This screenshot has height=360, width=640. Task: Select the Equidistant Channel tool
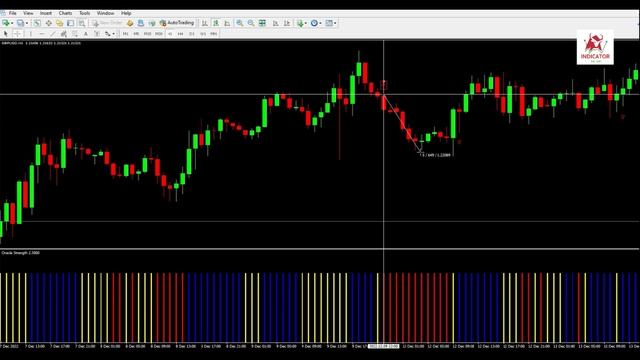coord(64,33)
